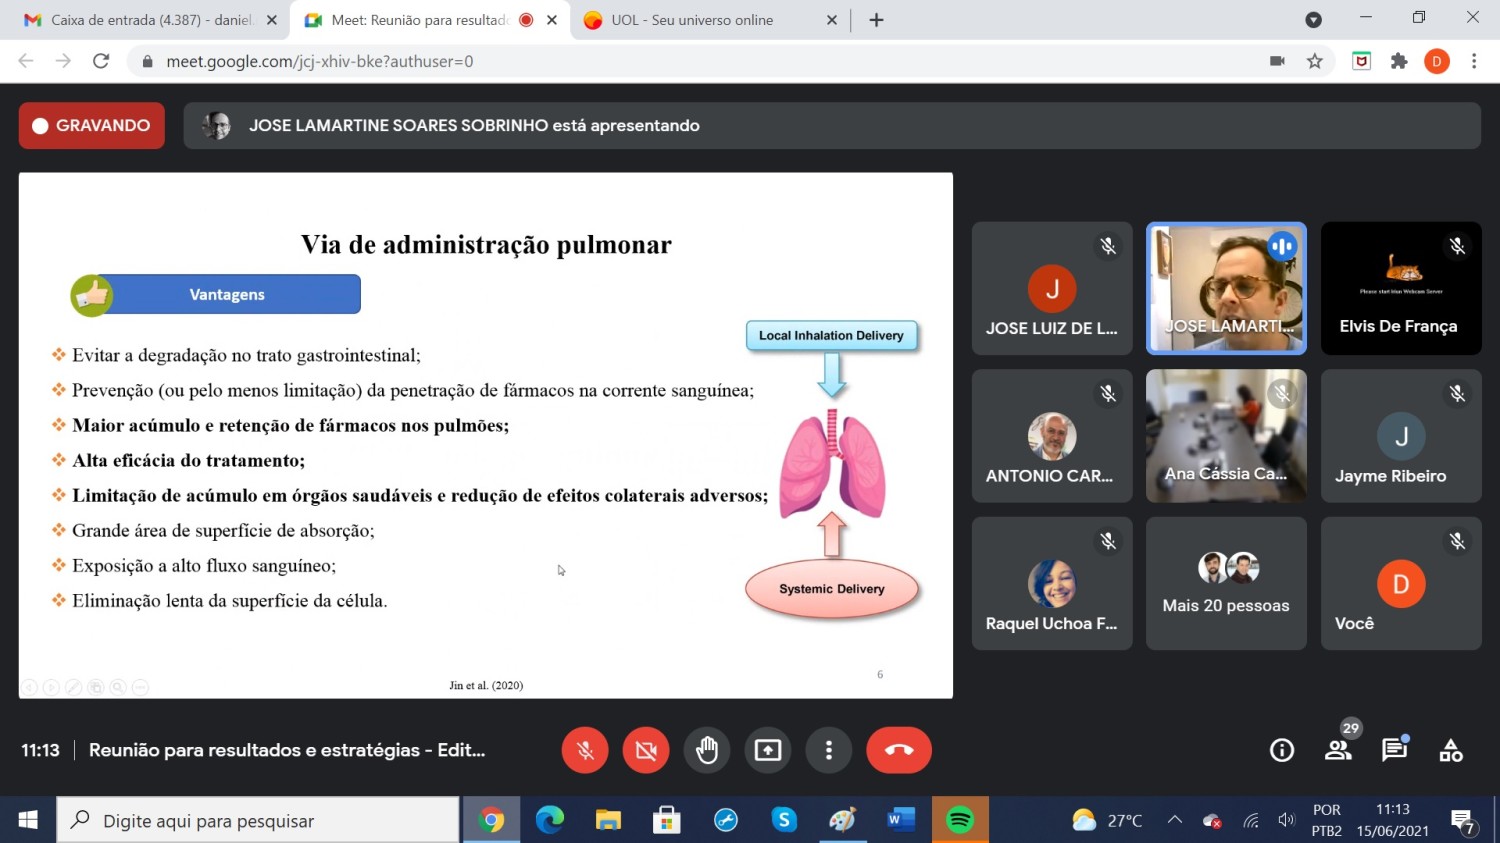Expand the system tray hidden icons chevron
The height and width of the screenshot is (843, 1500).
(x=1175, y=821)
